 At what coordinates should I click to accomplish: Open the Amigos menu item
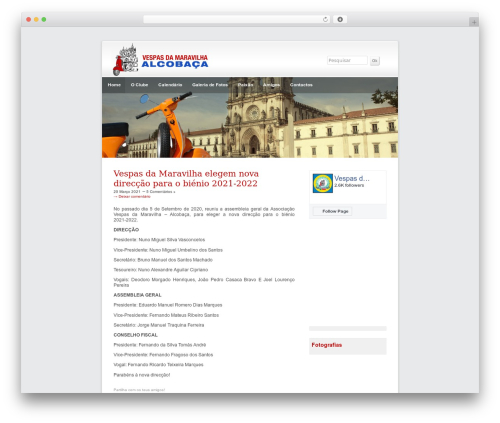click(271, 85)
